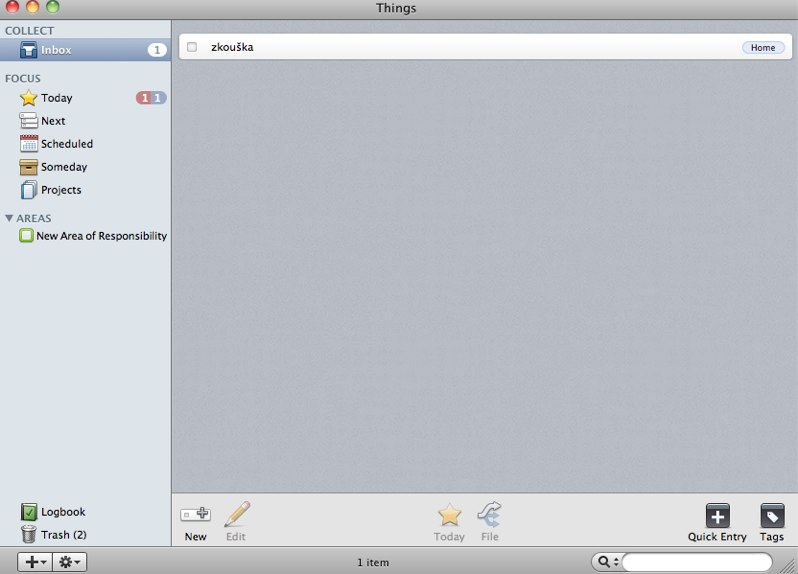Click the File toolbar icon
This screenshot has width=798, height=574.
[490, 522]
